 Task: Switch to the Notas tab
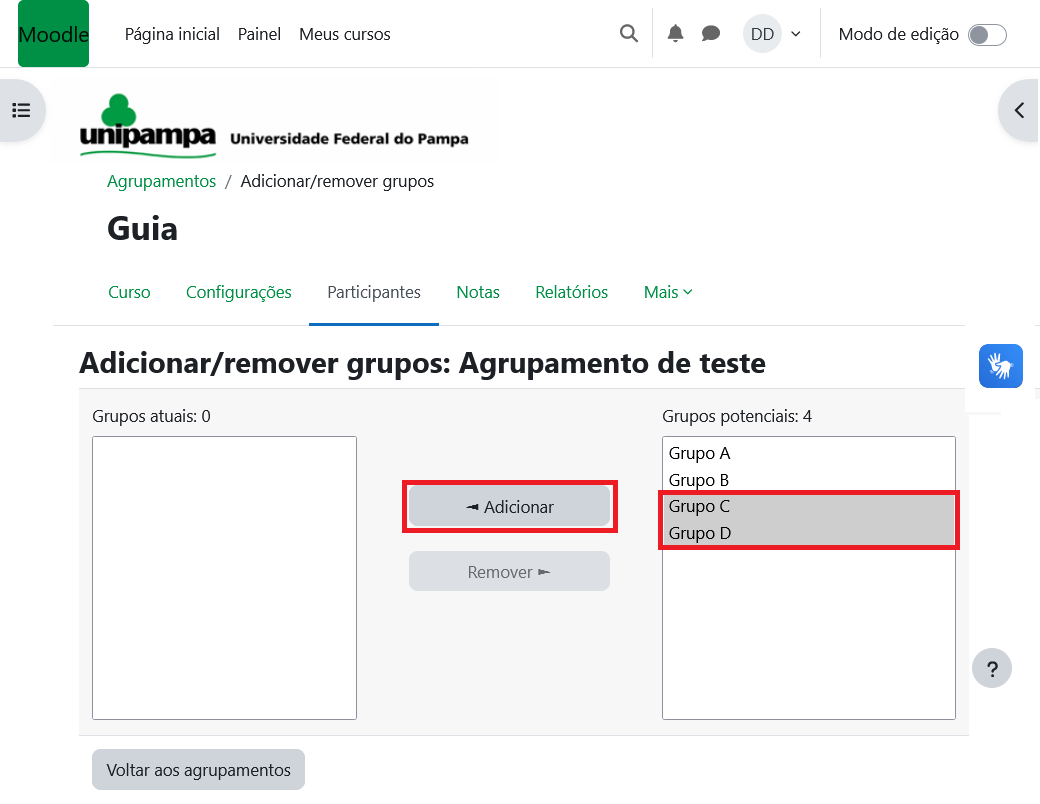(478, 292)
